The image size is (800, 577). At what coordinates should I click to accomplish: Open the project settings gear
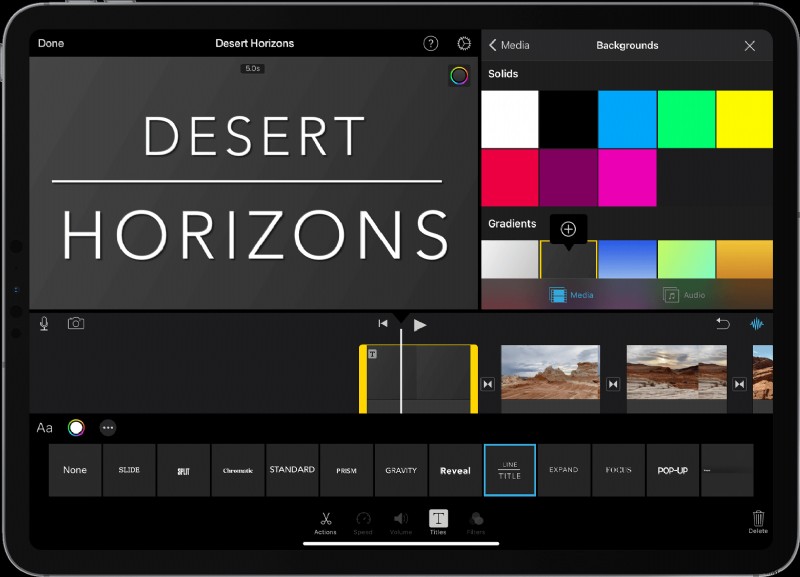point(463,43)
